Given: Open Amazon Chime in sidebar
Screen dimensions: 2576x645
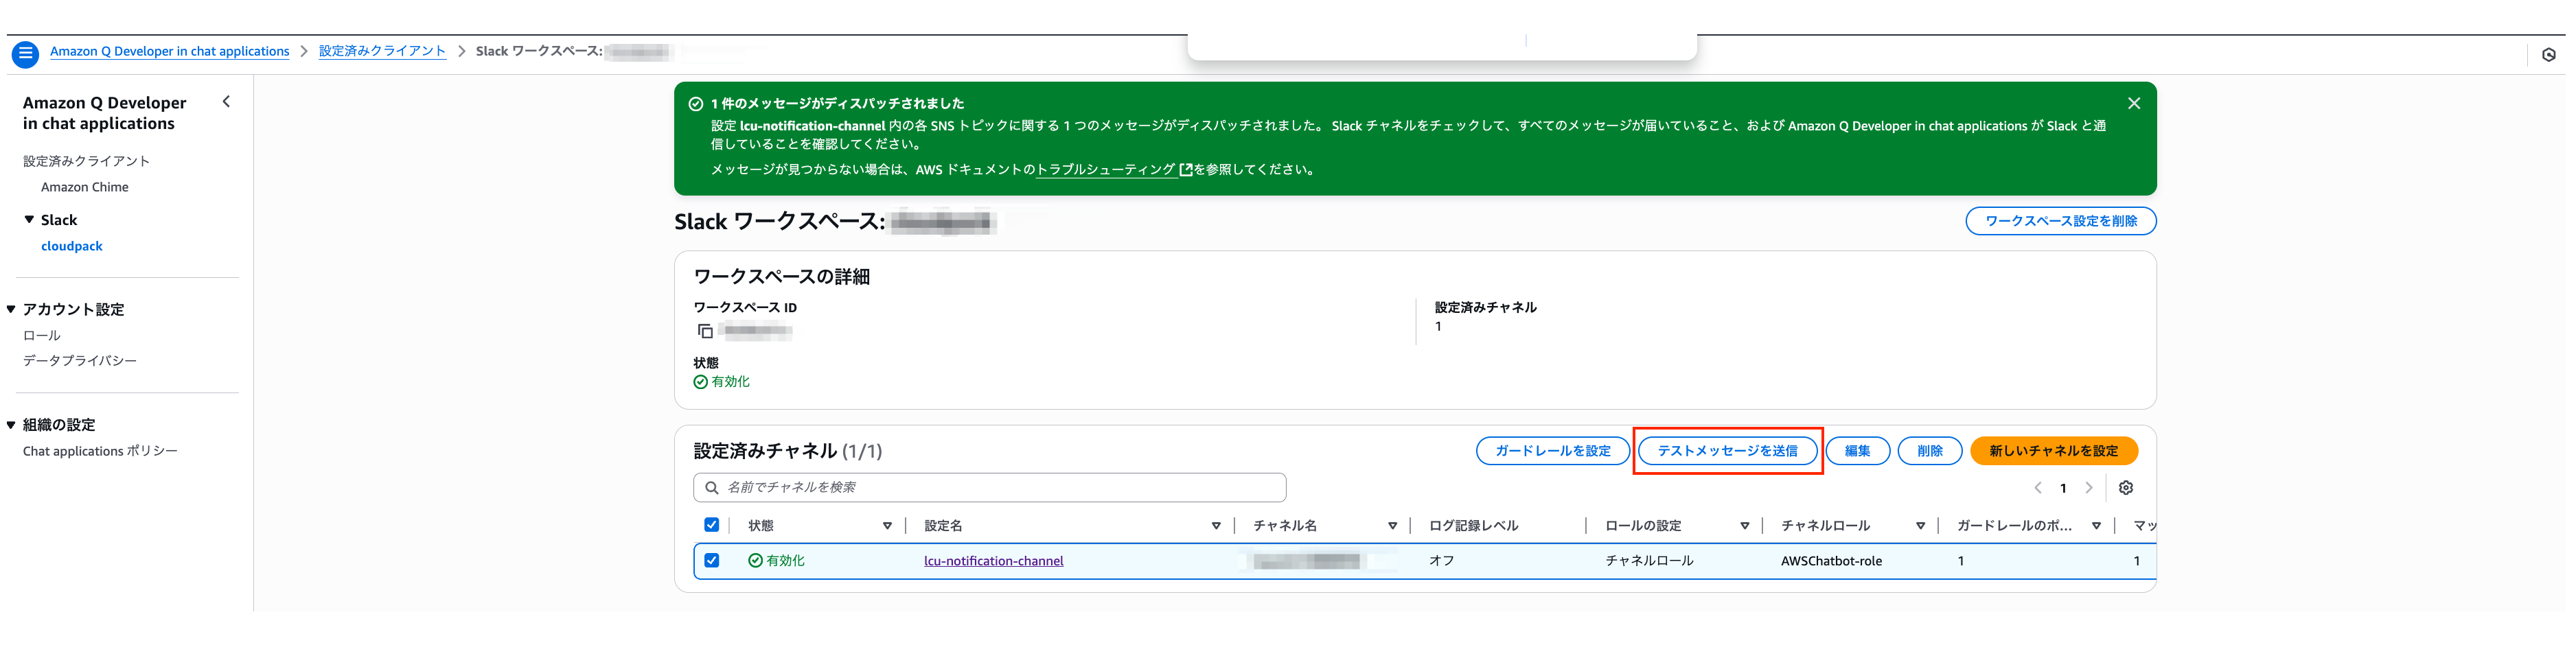Looking at the screenshot, I should 85,187.
